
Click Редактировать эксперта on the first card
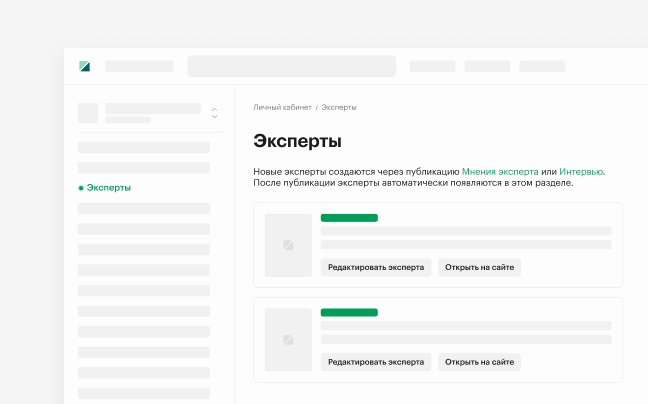coord(376,267)
